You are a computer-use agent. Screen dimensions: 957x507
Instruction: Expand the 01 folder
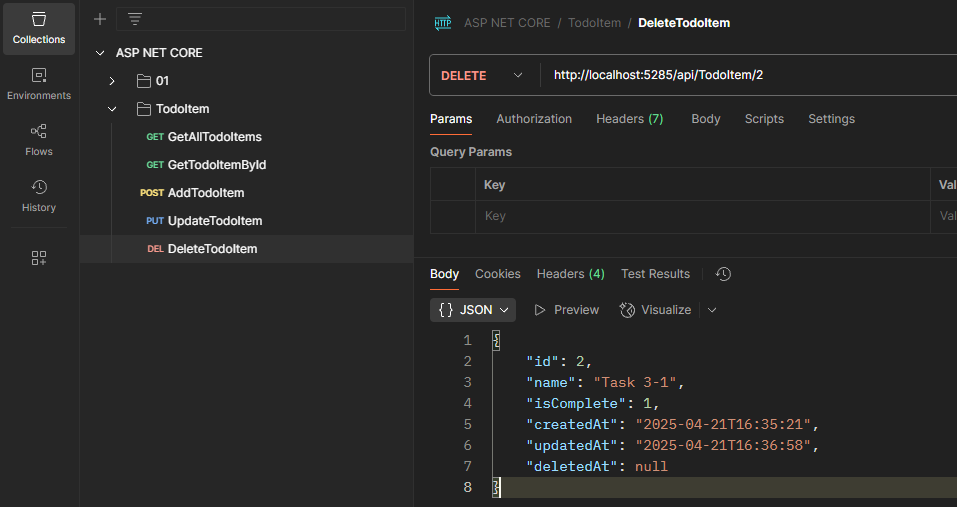click(x=113, y=81)
